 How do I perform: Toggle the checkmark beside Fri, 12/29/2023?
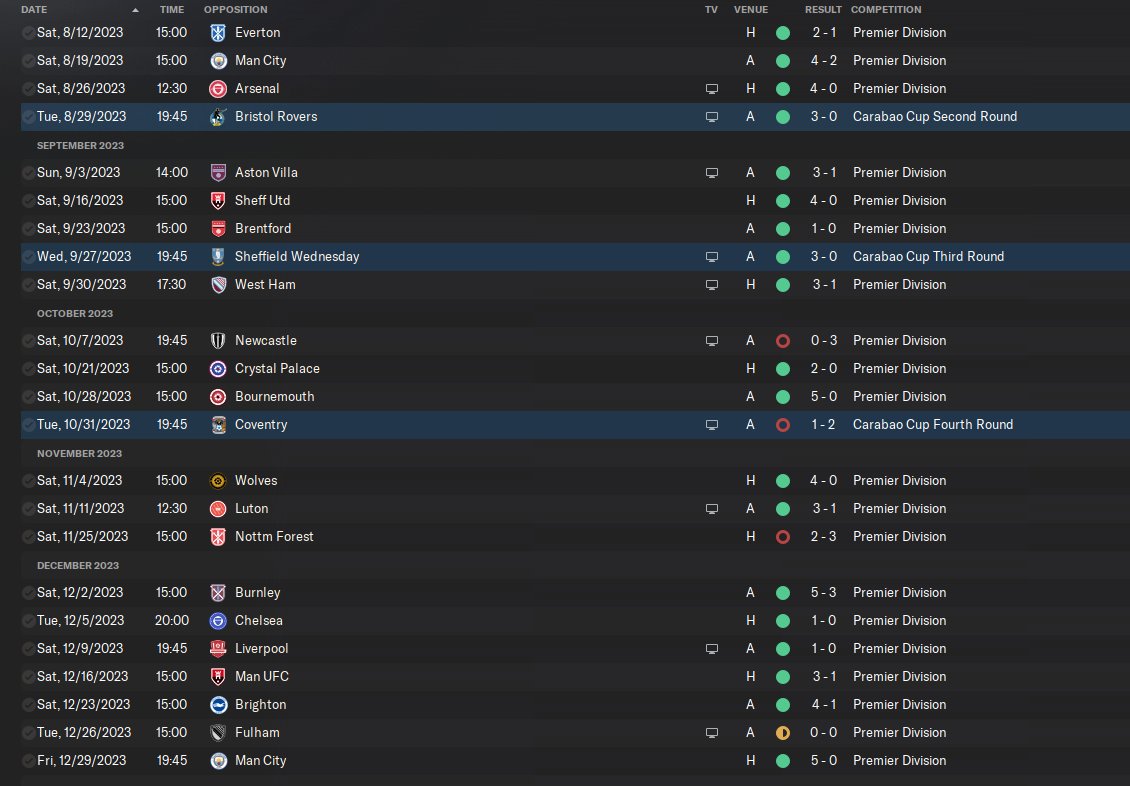click(x=28, y=760)
